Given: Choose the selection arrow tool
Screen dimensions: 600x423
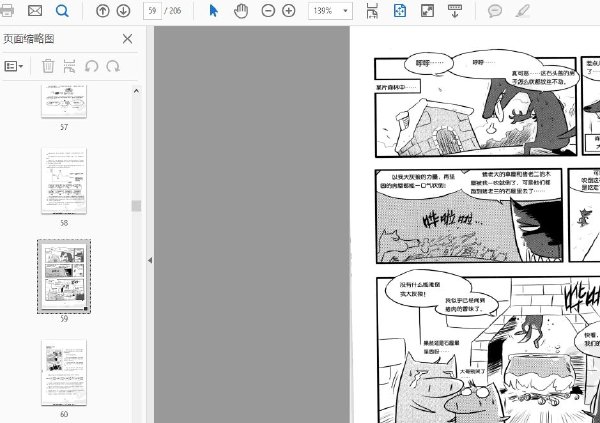Looking at the screenshot, I should 214,11.
